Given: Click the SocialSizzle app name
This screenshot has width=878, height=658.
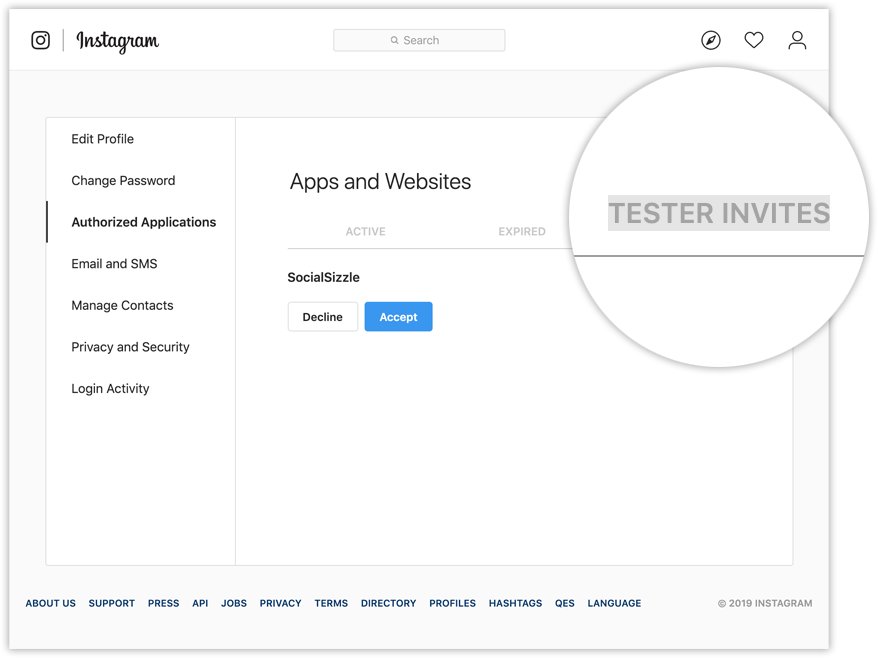Looking at the screenshot, I should (324, 277).
